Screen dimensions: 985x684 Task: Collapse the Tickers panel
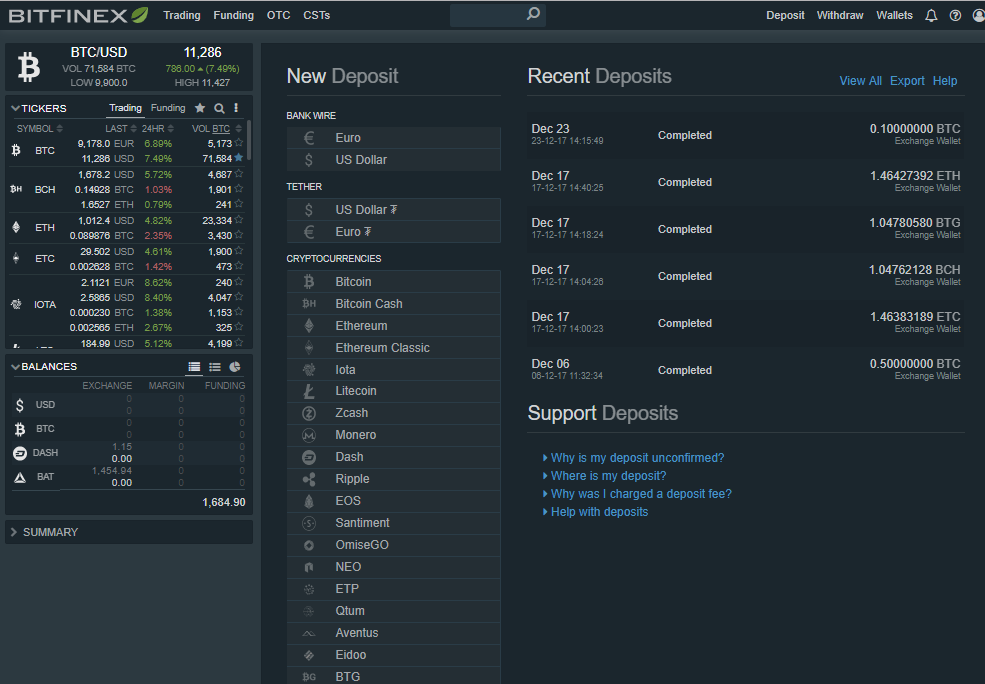point(15,108)
